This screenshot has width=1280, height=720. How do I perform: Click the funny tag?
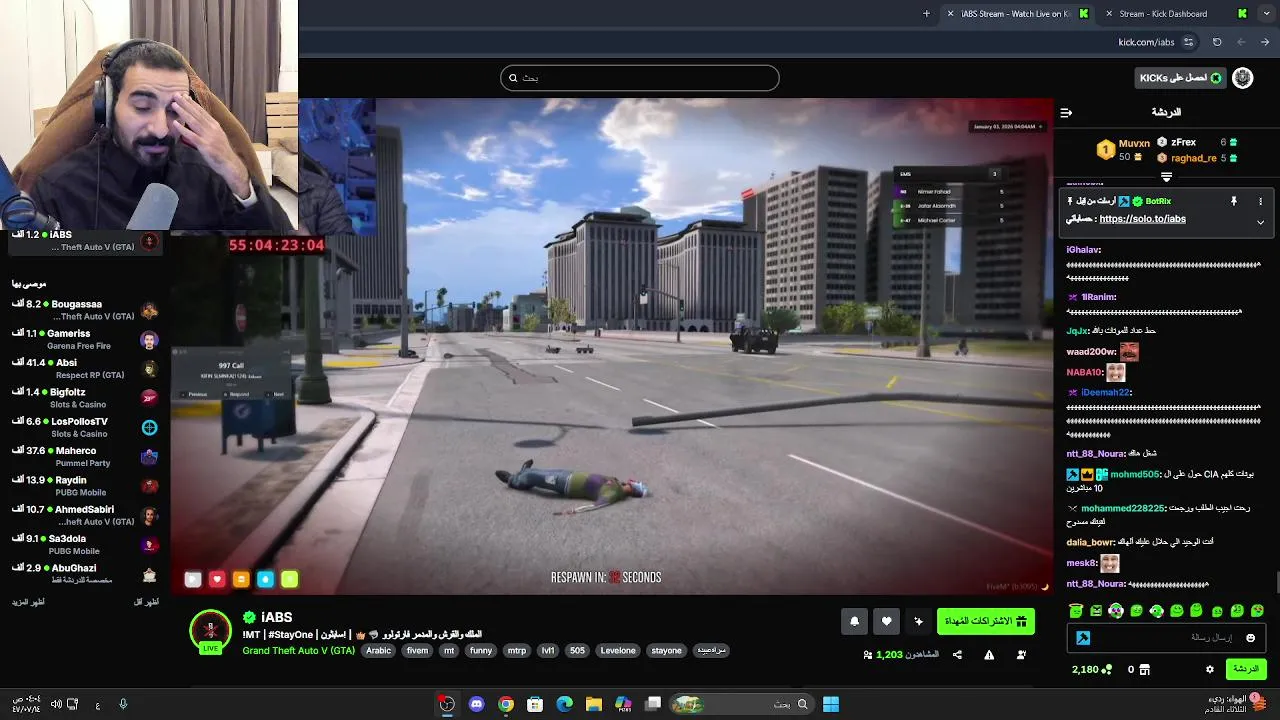point(481,651)
